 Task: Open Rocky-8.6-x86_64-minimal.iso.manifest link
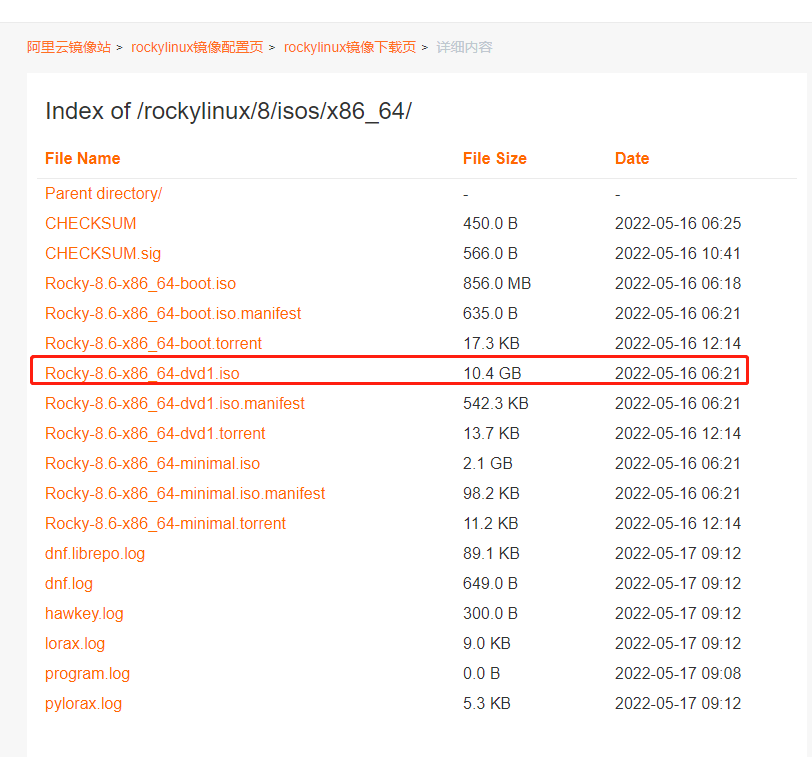coord(185,493)
